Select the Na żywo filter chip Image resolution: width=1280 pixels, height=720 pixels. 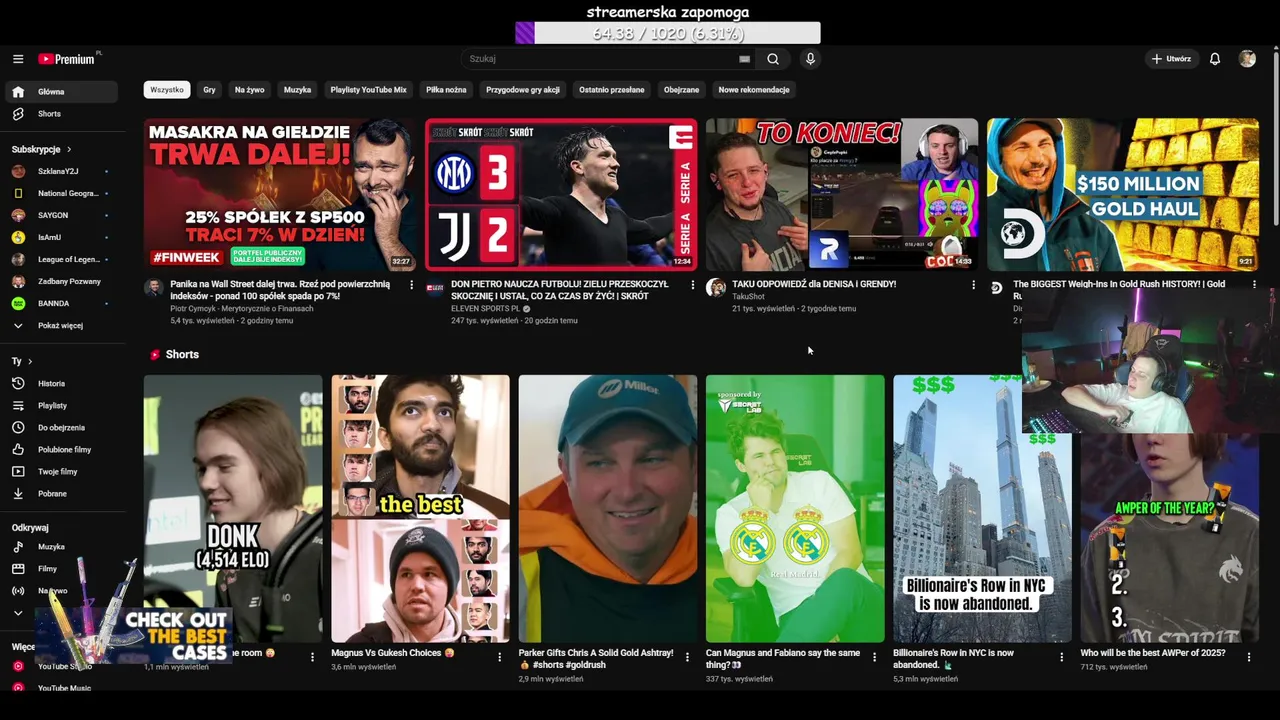250,90
